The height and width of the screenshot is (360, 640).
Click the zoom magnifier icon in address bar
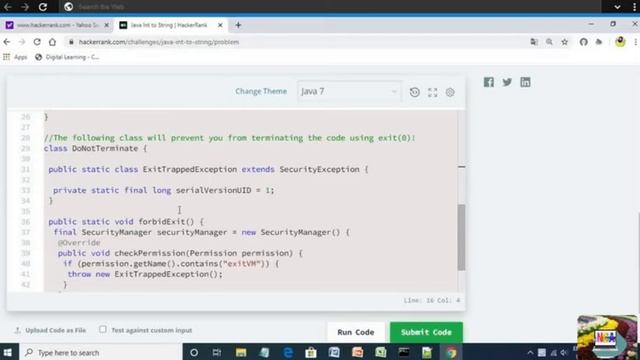click(549, 42)
